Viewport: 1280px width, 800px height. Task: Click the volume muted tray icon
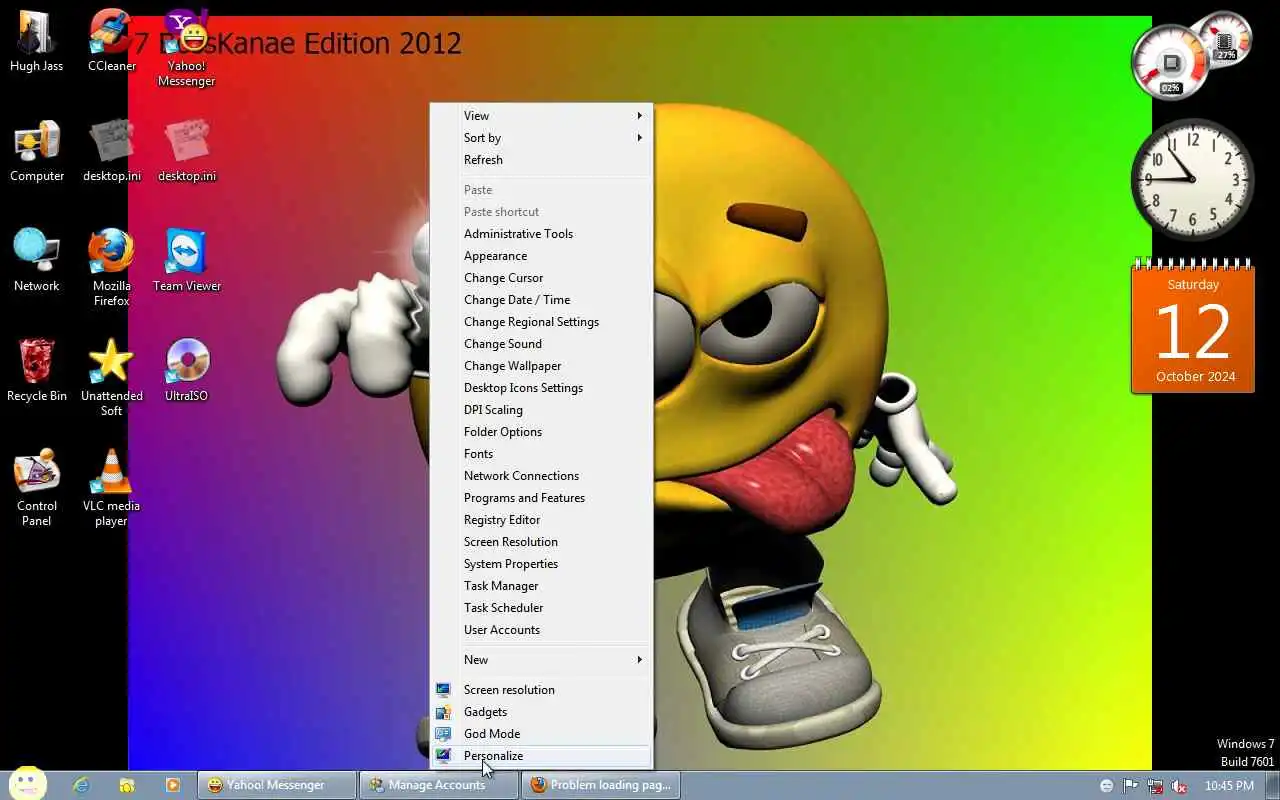1180,786
